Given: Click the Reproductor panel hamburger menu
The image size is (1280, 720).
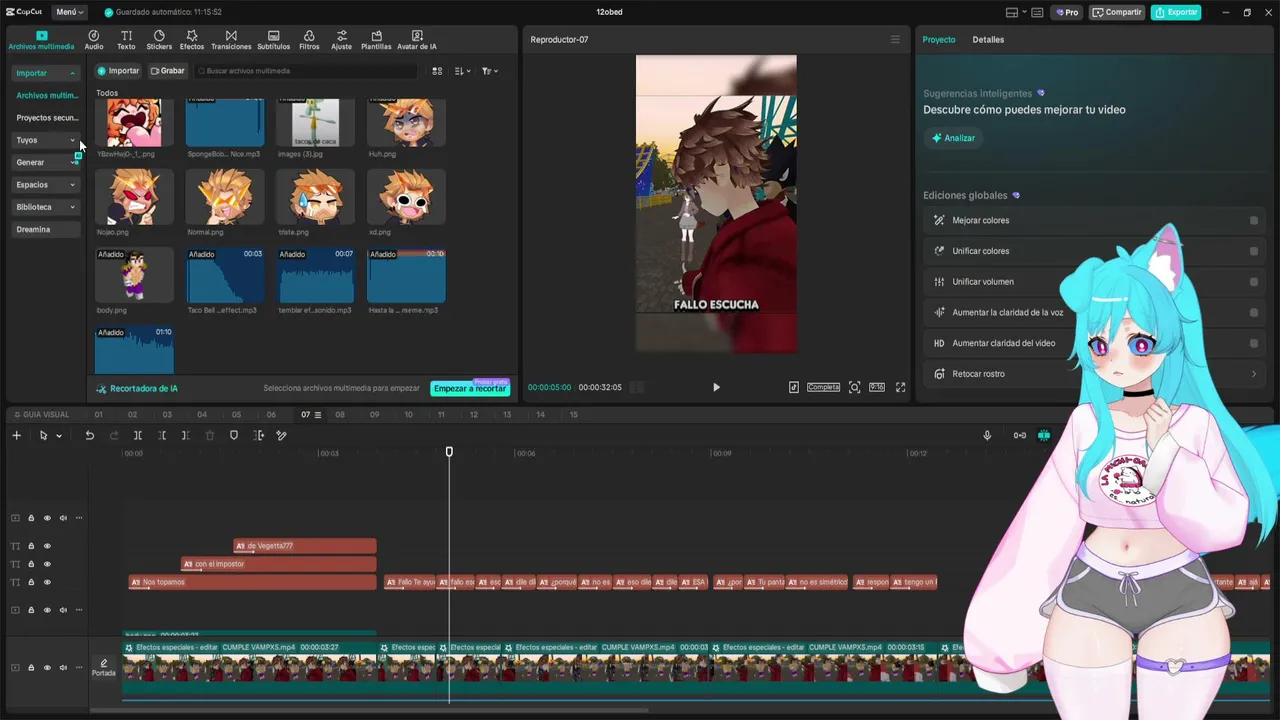Looking at the screenshot, I should click(895, 40).
